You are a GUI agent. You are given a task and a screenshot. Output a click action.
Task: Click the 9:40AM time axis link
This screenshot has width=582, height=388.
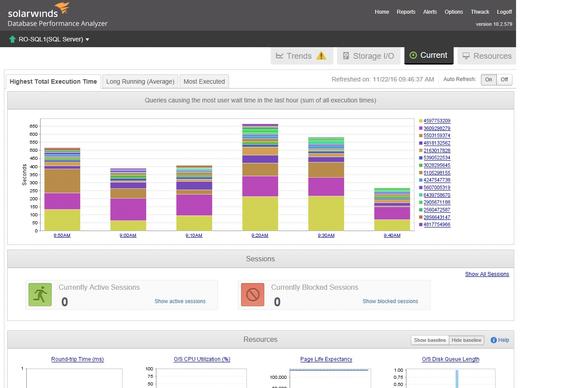coord(392,235)
